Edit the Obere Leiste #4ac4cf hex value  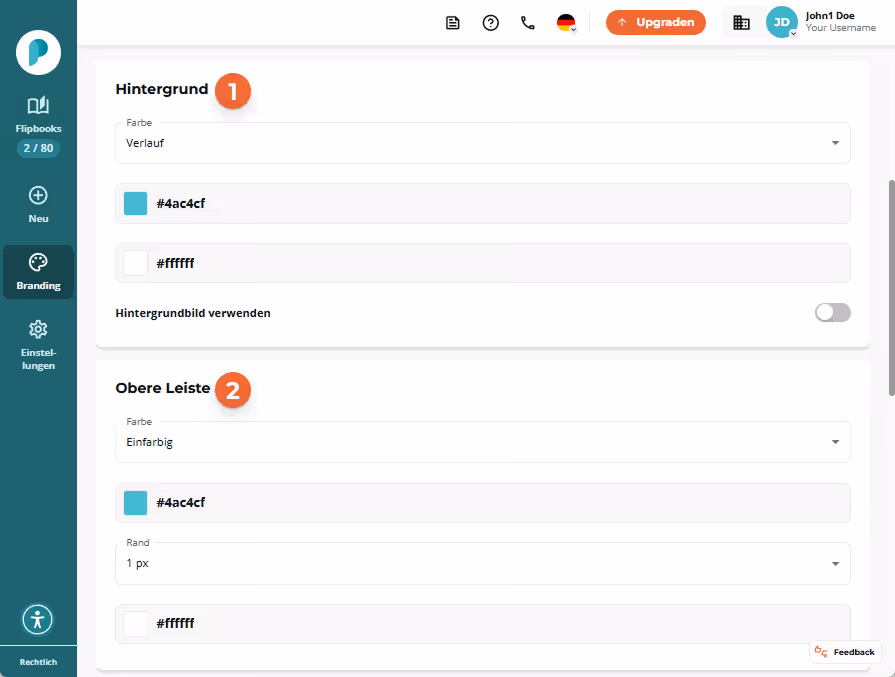[x=180, y=502]
